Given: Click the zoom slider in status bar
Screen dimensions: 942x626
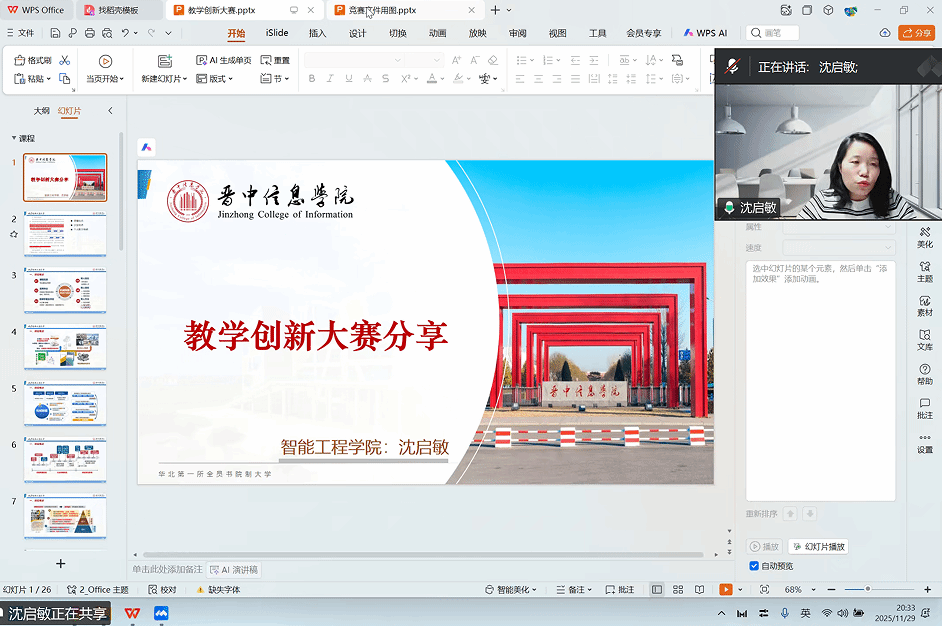Looking at the screenshot, I should click(x=868, y=590).
